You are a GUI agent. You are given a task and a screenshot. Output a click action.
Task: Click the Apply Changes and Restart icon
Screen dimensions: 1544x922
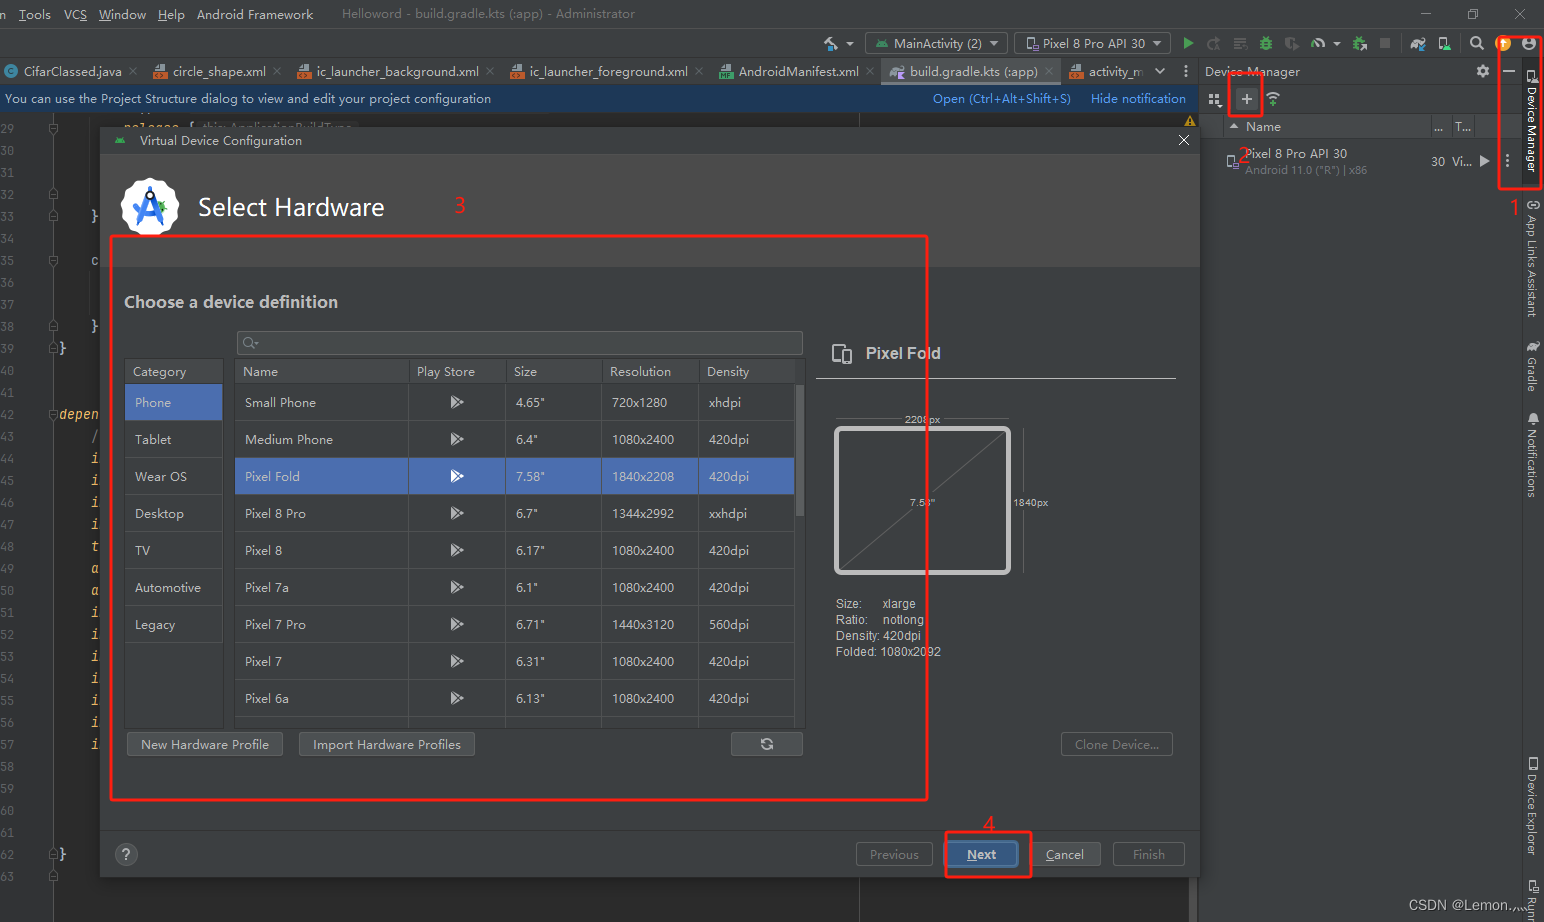click(x=1214, y=43)
